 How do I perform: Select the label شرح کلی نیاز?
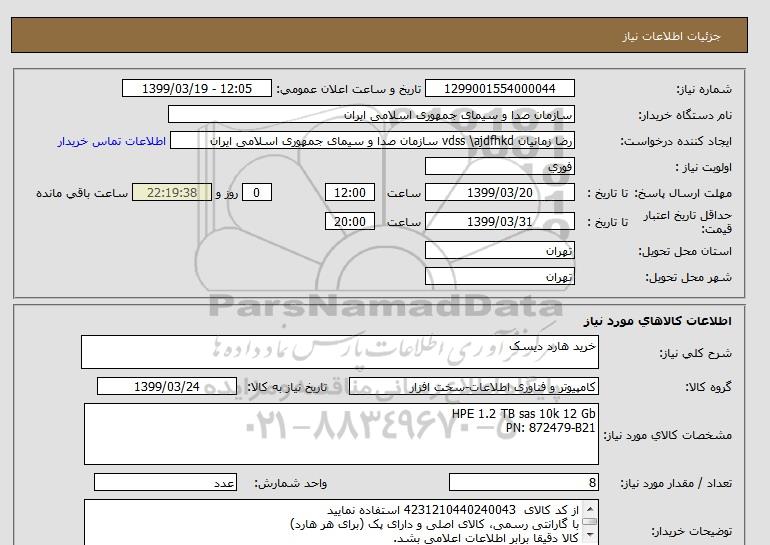coord(695,353)
